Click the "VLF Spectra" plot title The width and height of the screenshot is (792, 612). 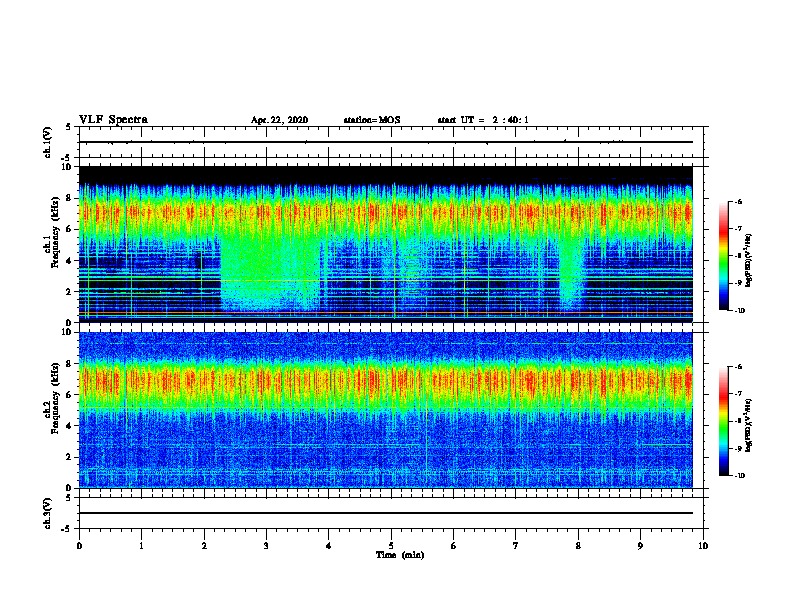tap(113, 120)
